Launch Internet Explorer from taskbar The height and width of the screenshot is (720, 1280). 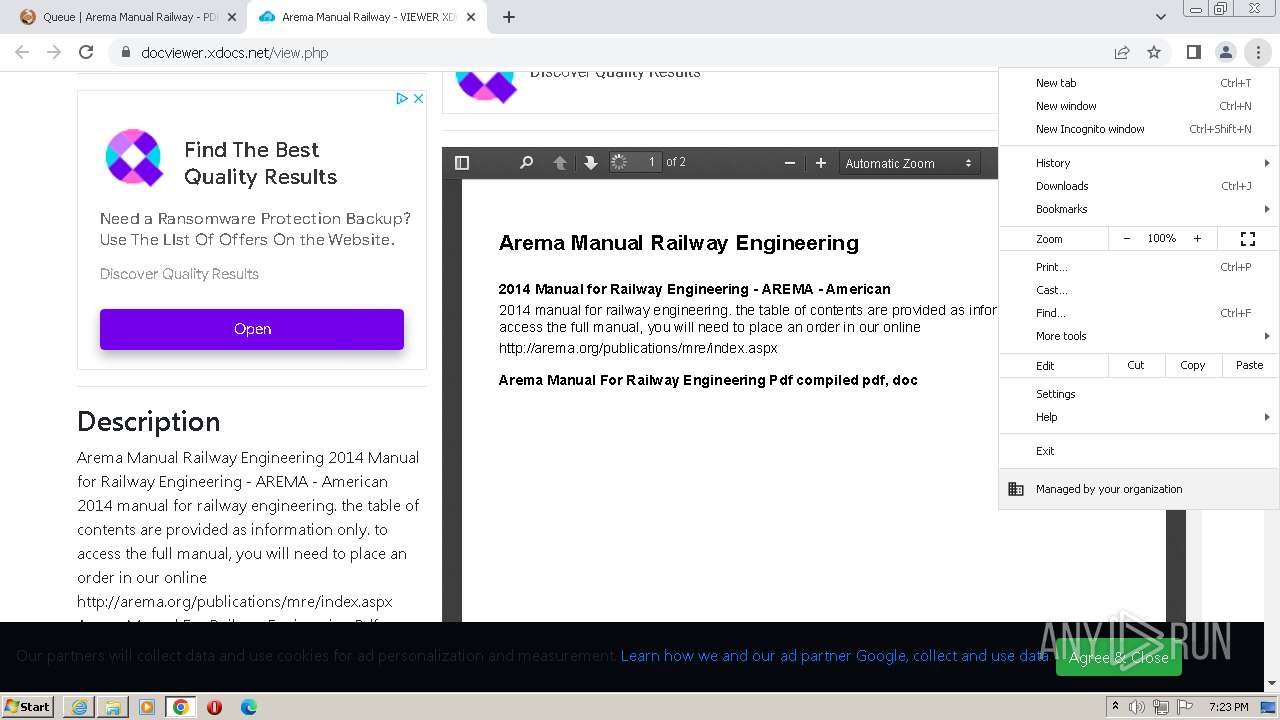point(79,707)
